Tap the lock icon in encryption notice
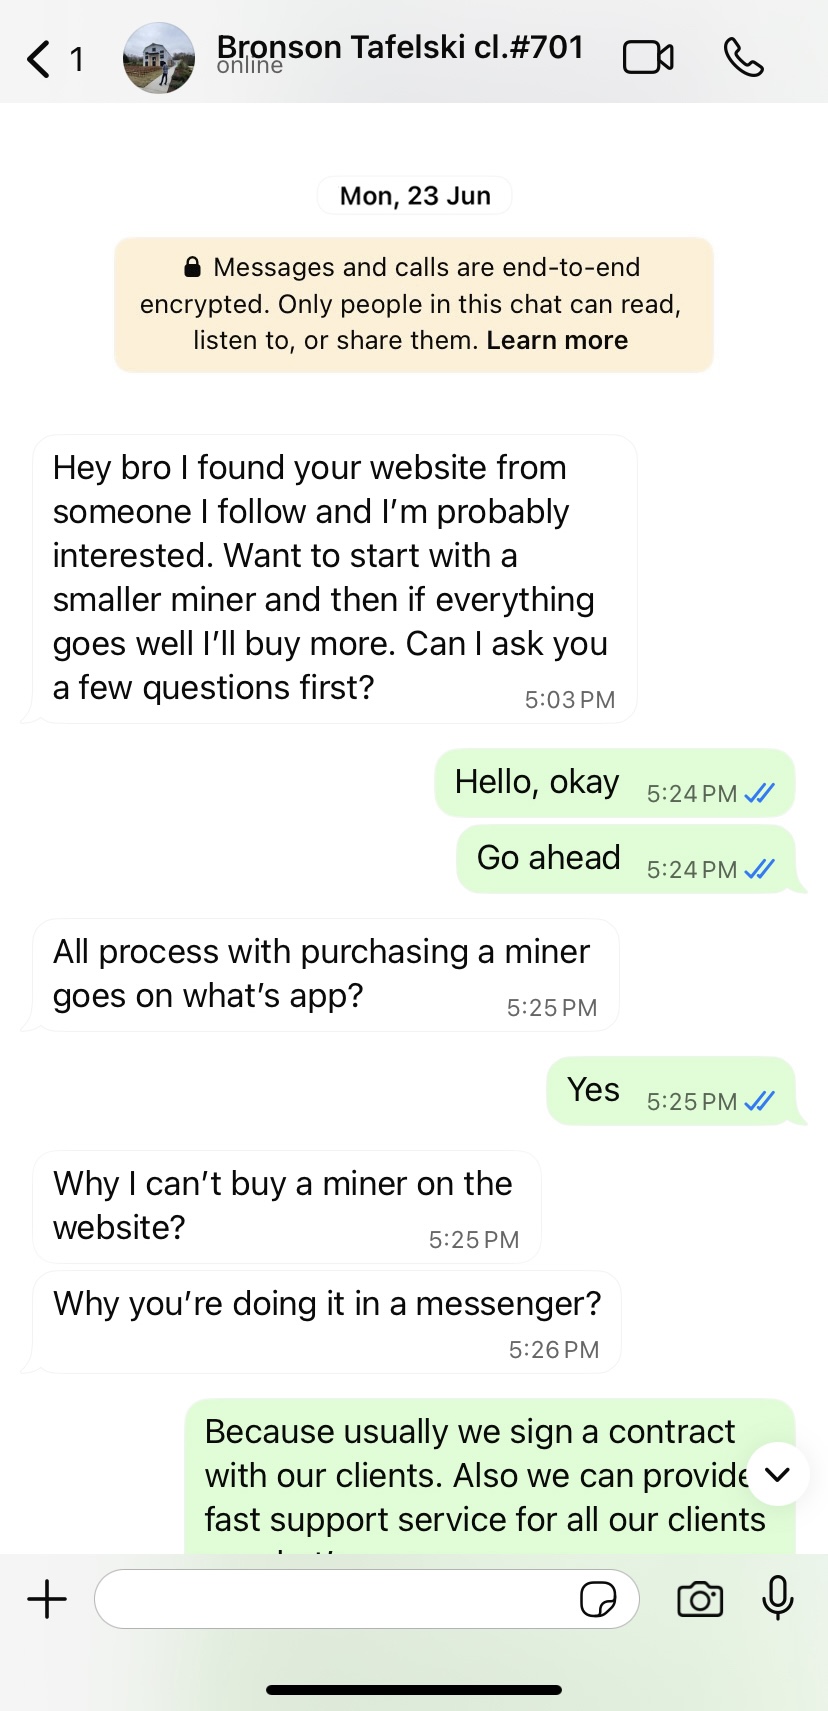 point(193,268)
